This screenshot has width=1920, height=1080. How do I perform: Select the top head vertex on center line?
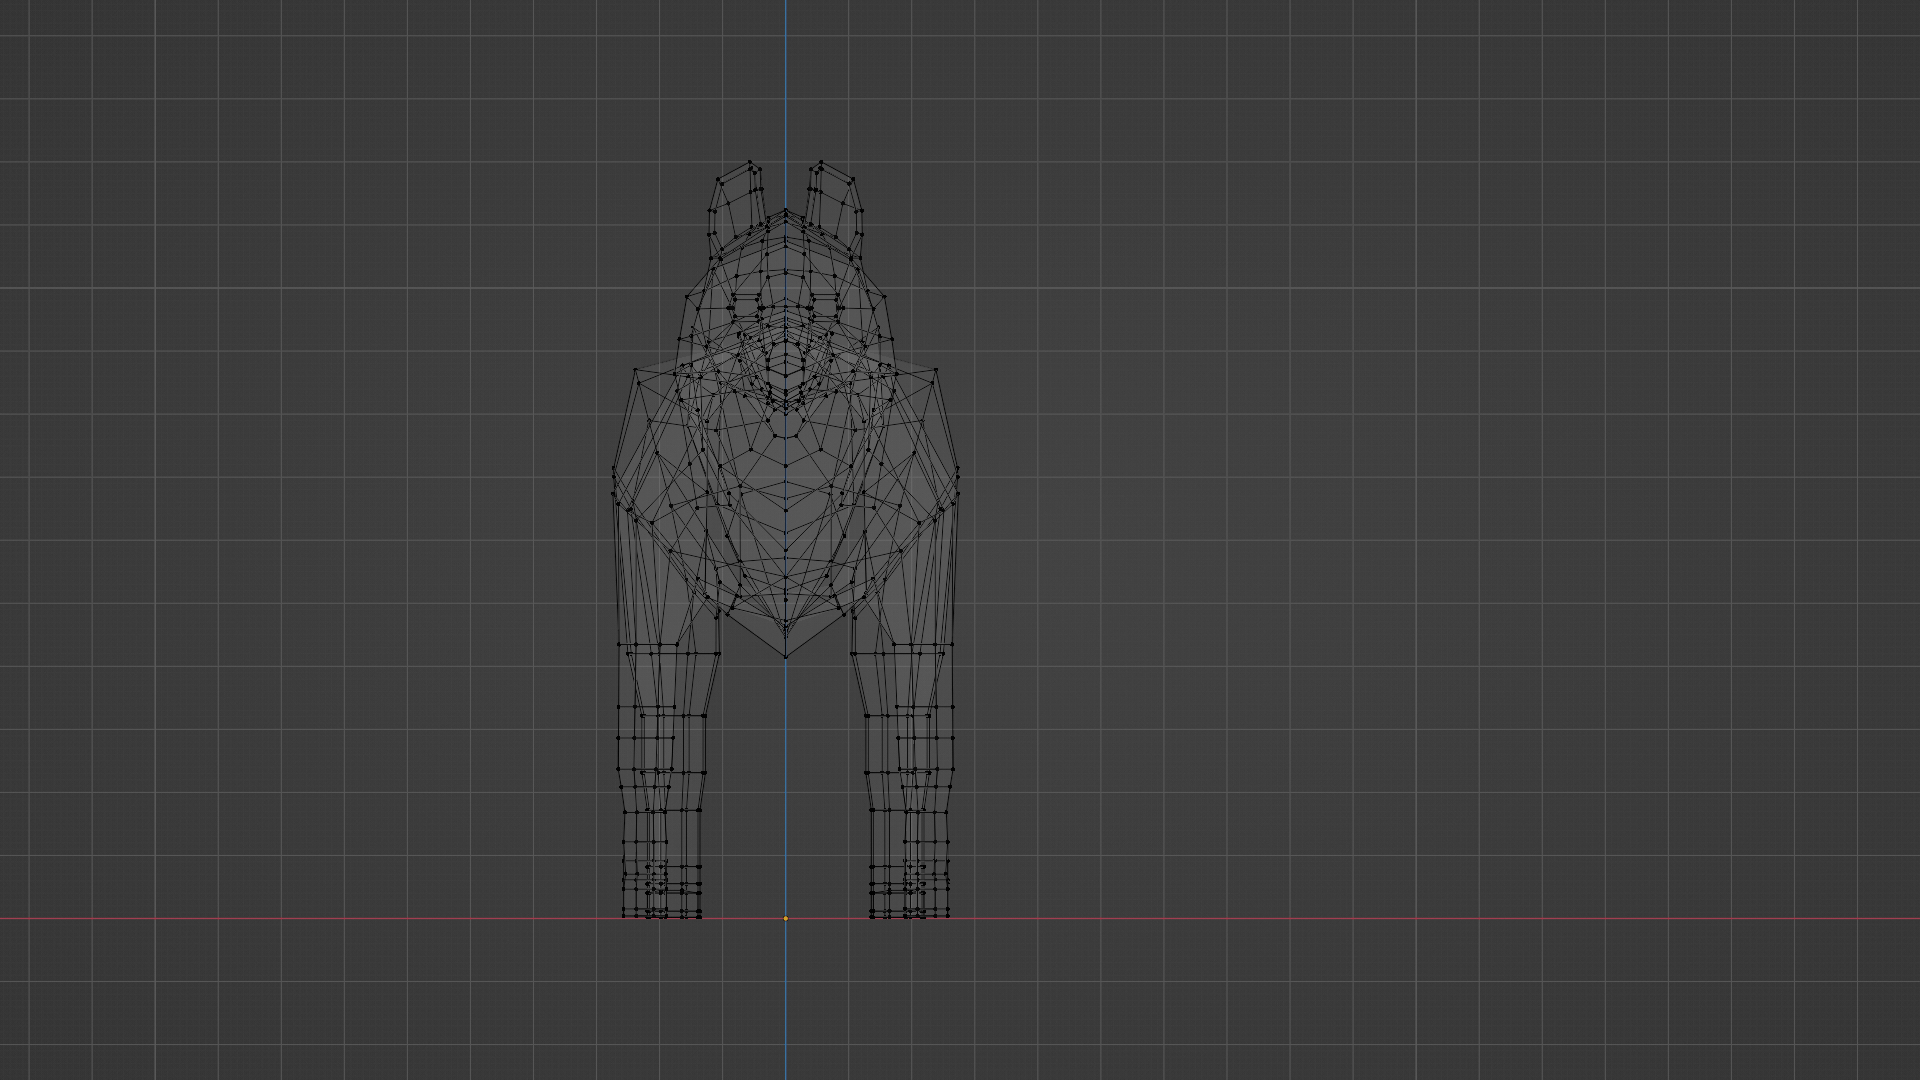[x=785, y=210]
